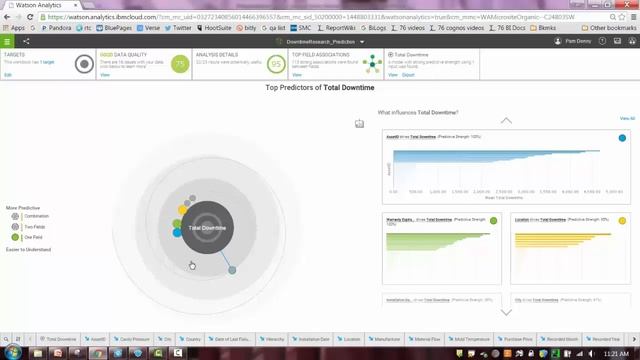Select the Location field tab

click(349, 339)
